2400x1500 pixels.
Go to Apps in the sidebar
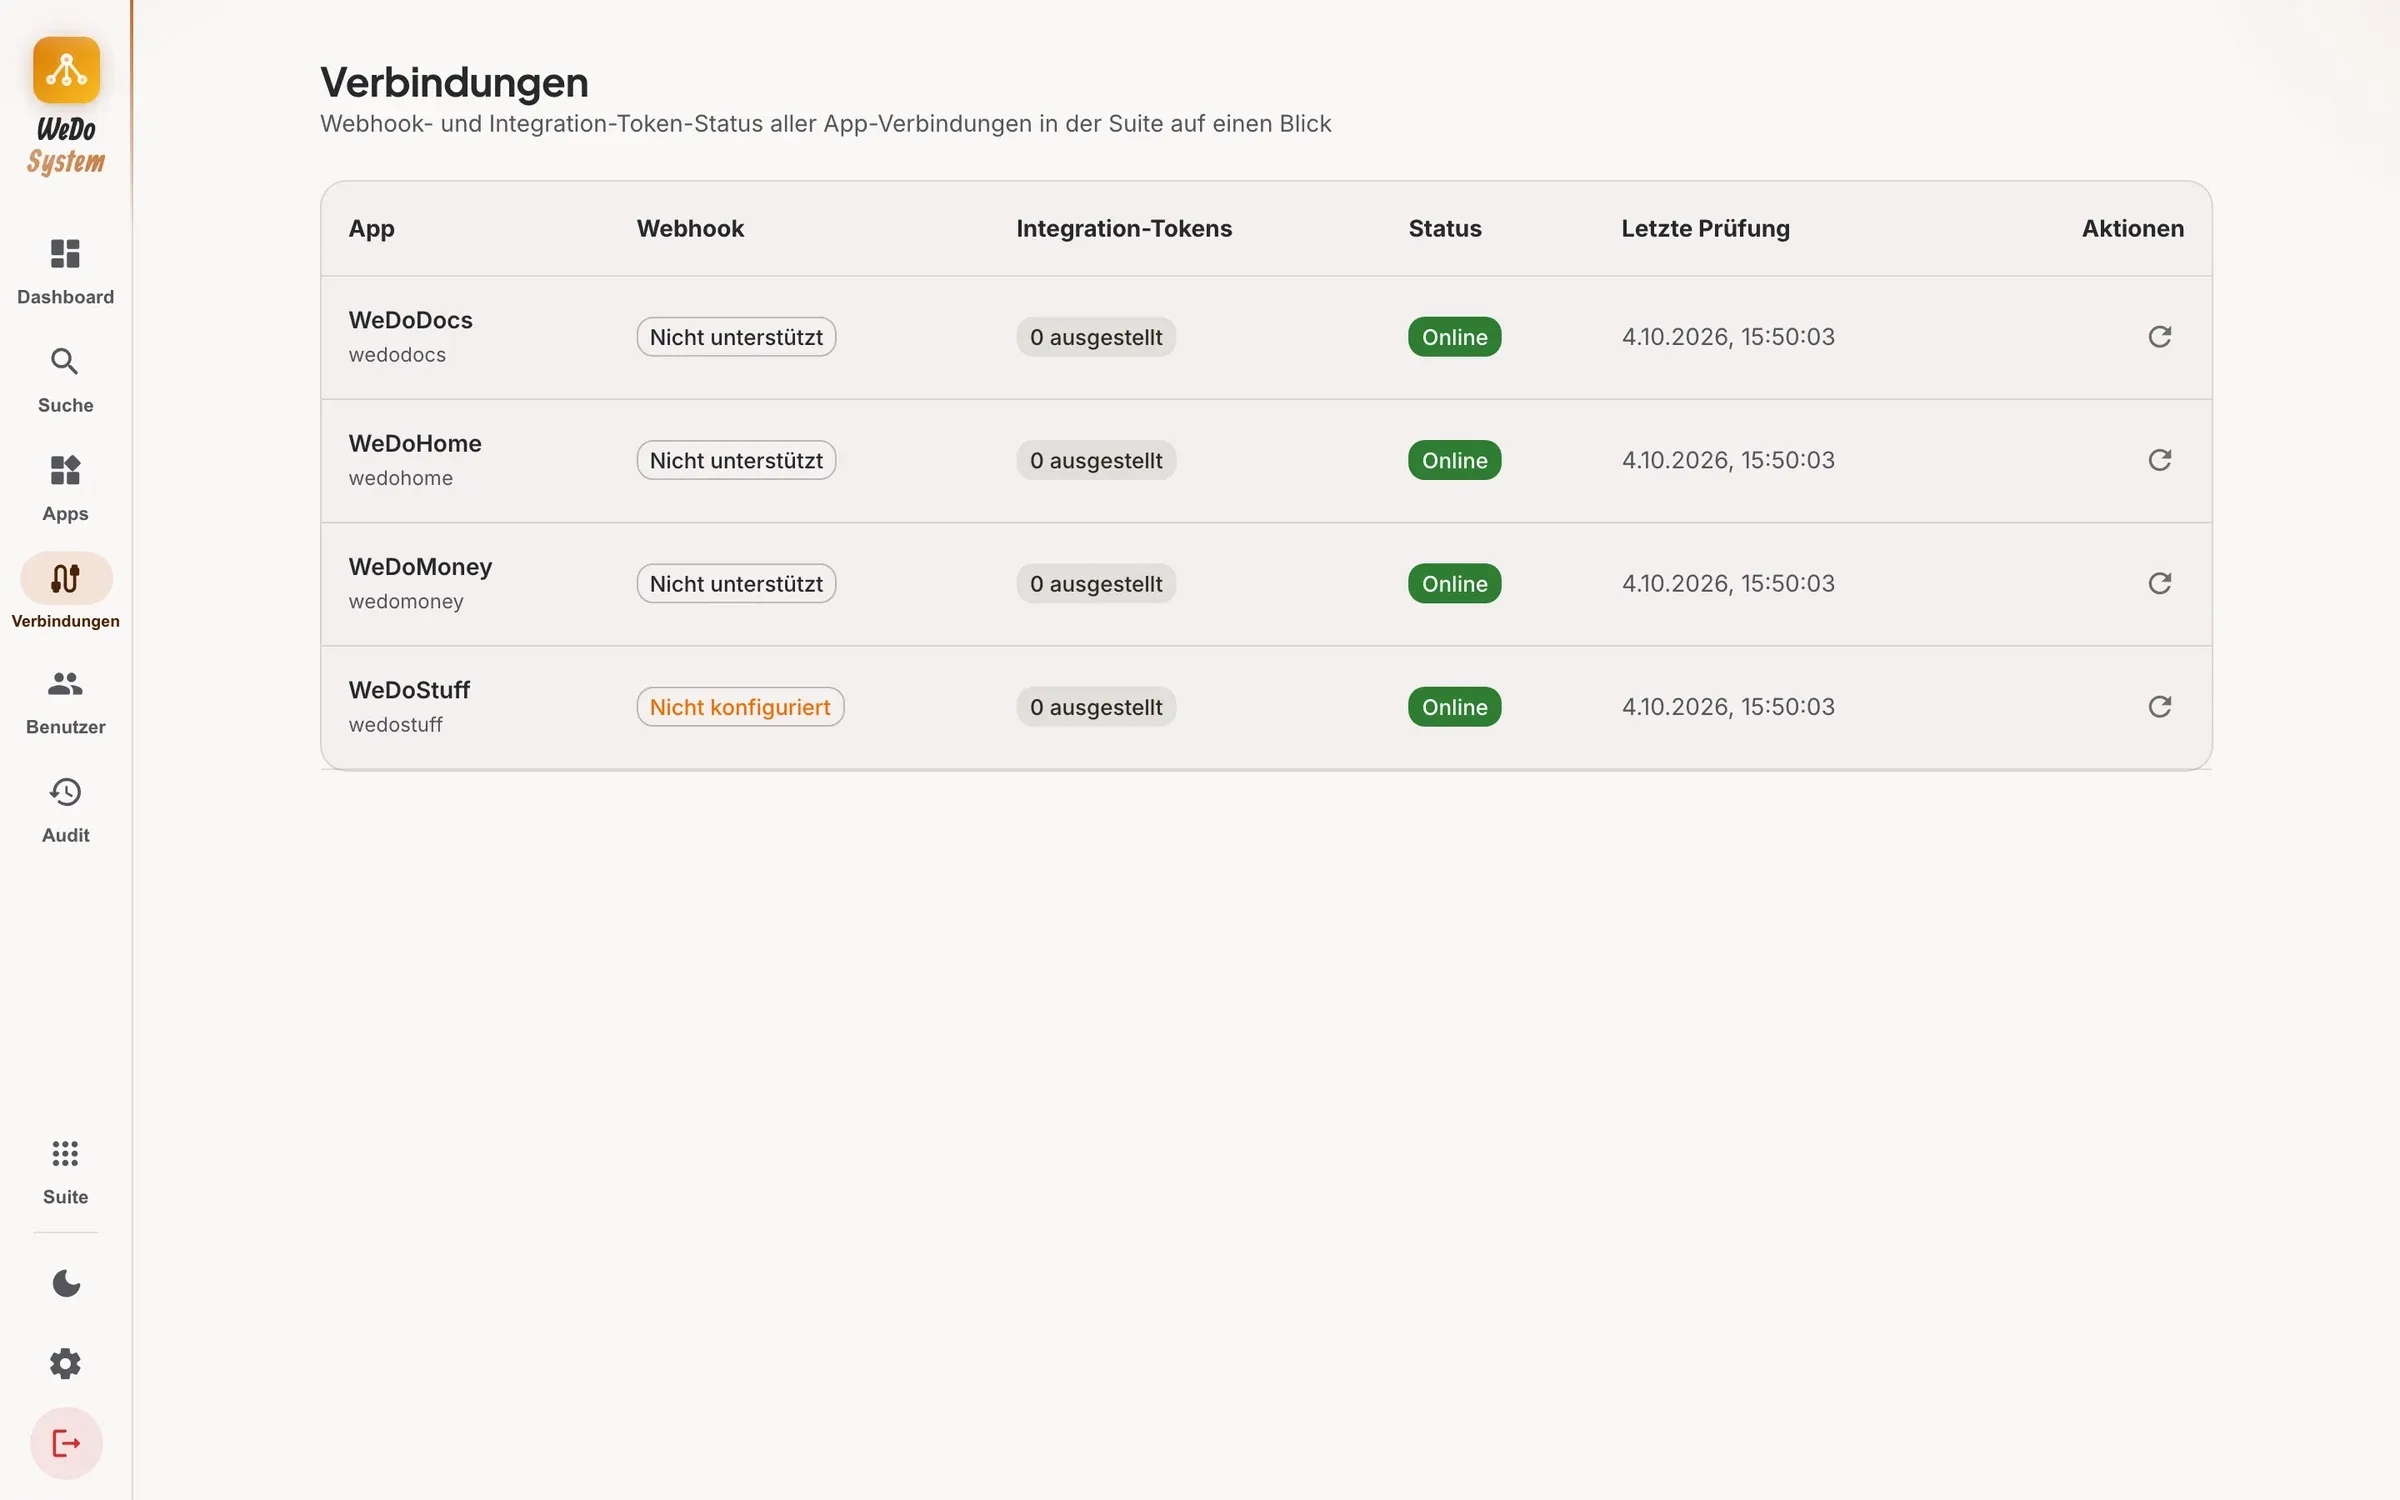(x=65, y=488)
